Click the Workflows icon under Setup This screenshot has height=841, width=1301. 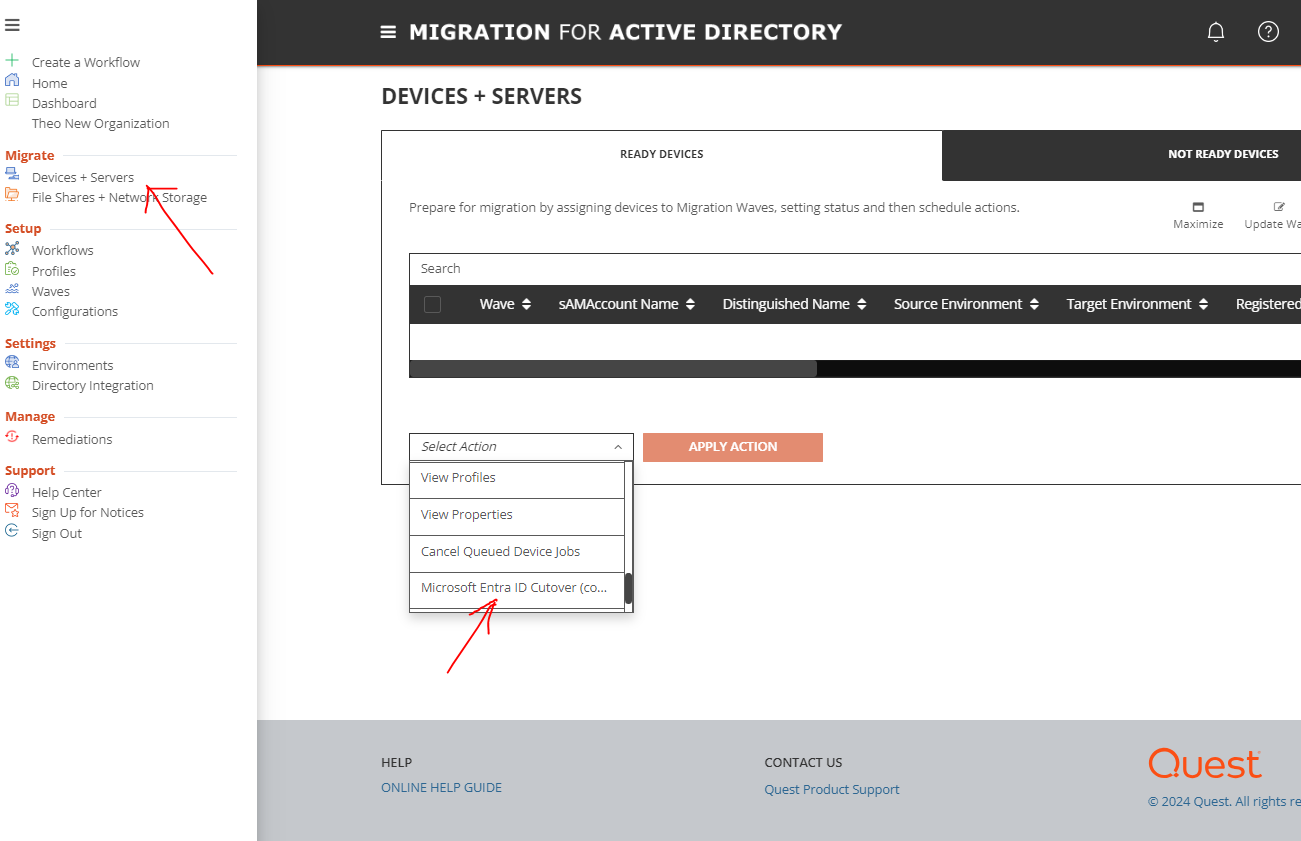[12, 248]
